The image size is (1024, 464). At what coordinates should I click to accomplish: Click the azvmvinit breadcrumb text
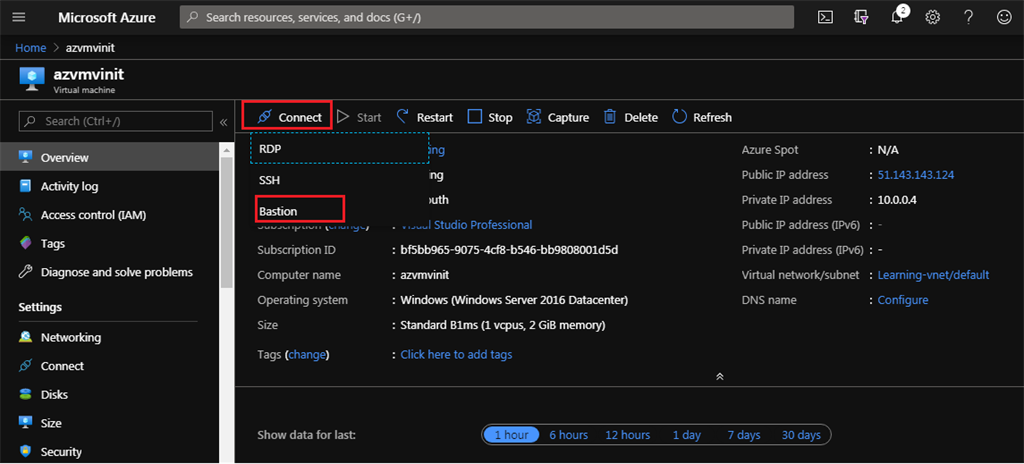coord(90,48)
